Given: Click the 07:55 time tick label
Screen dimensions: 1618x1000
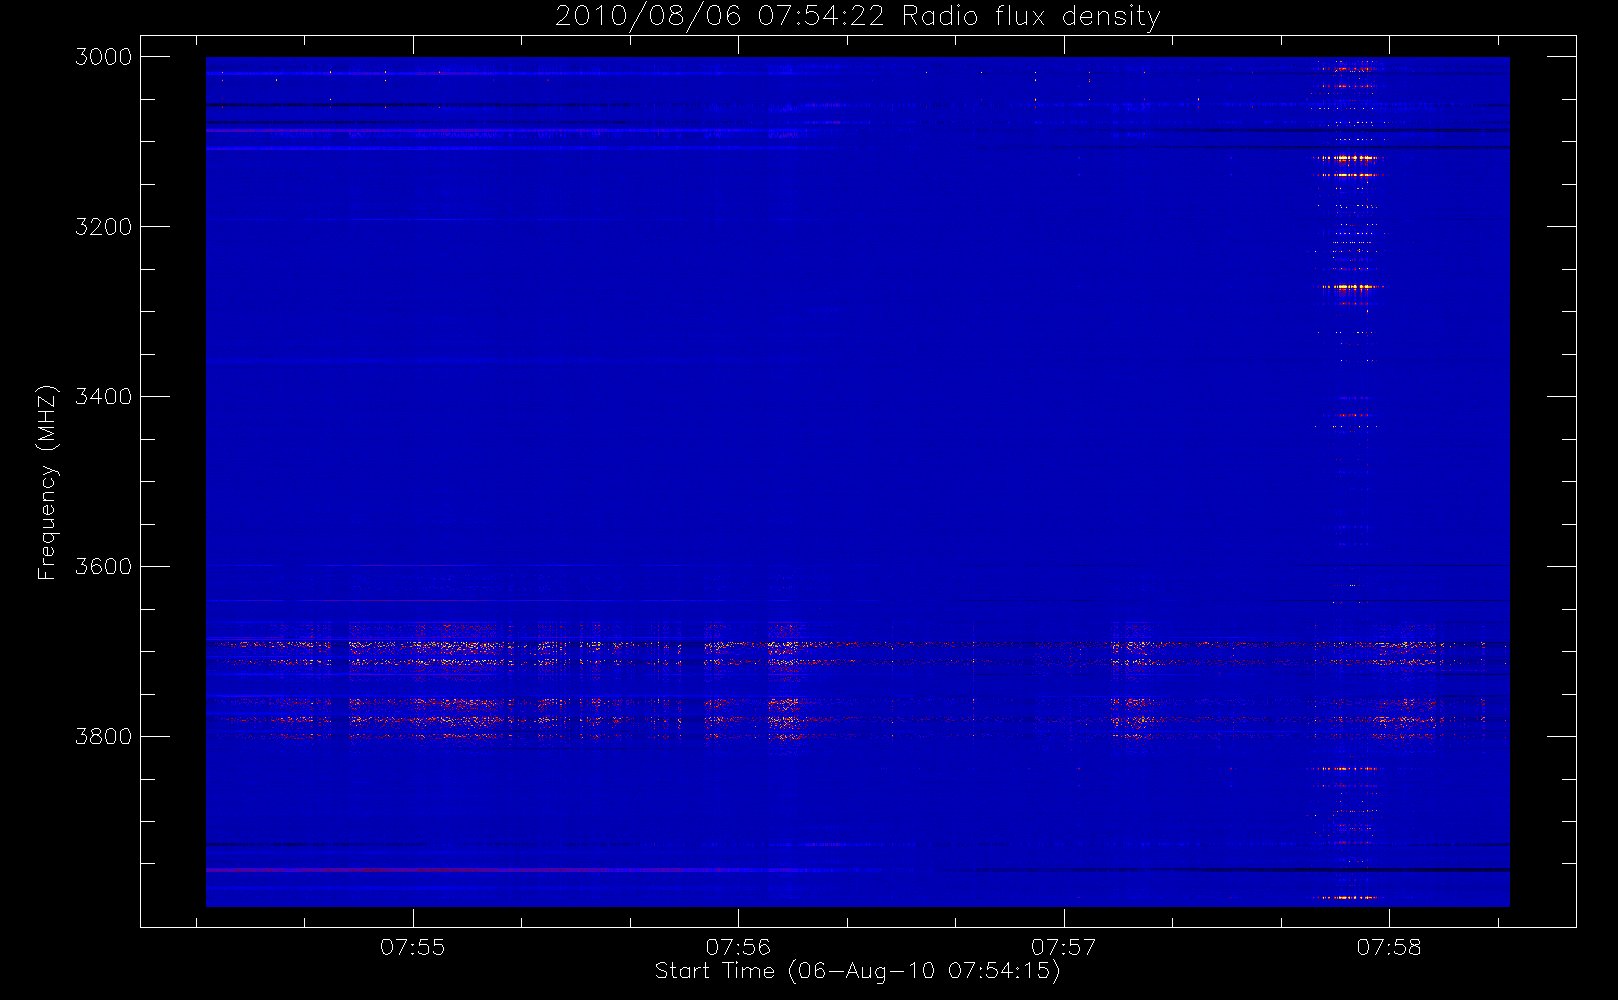Looking at the screenshot, I should (413, 947).
